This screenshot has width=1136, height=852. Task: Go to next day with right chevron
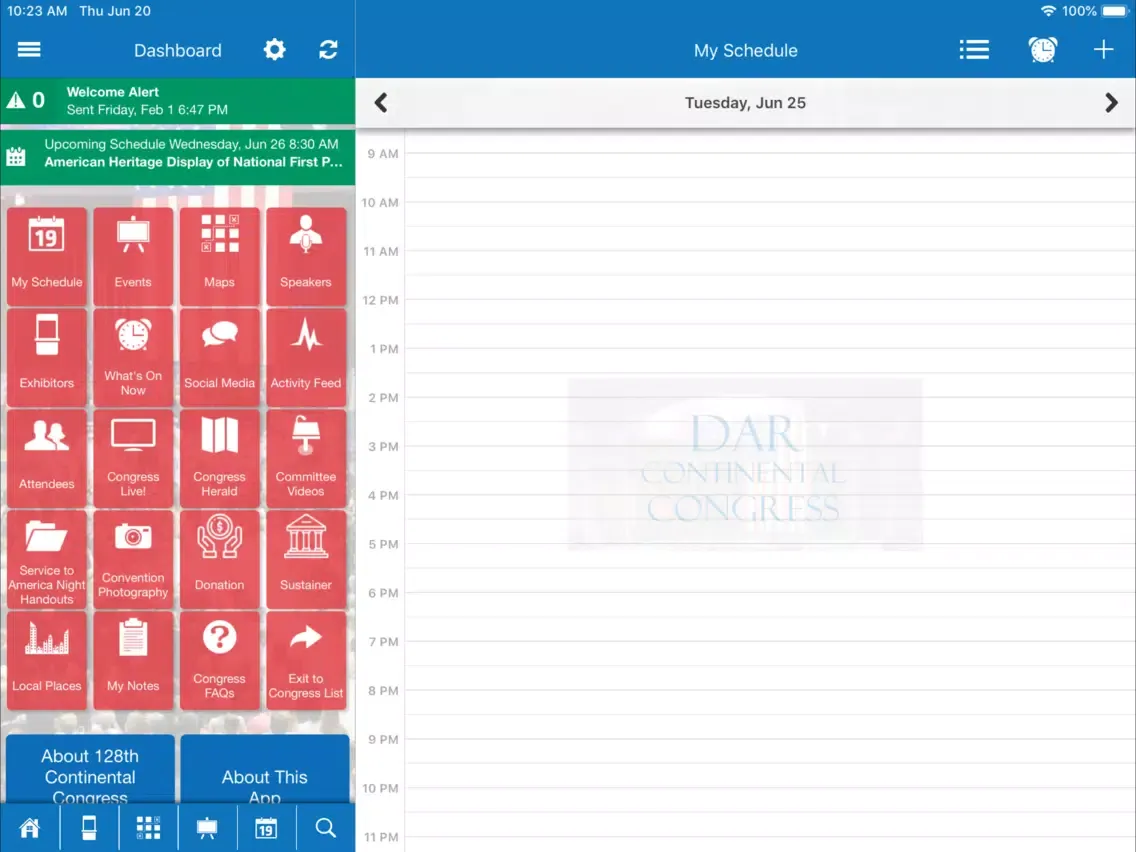(1111, 103)
